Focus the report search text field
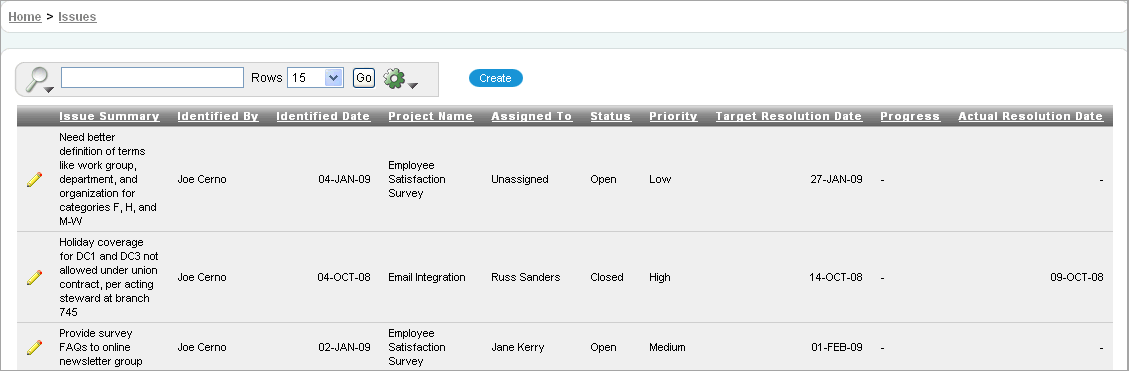1129x371 pixels. coord(153,78)
